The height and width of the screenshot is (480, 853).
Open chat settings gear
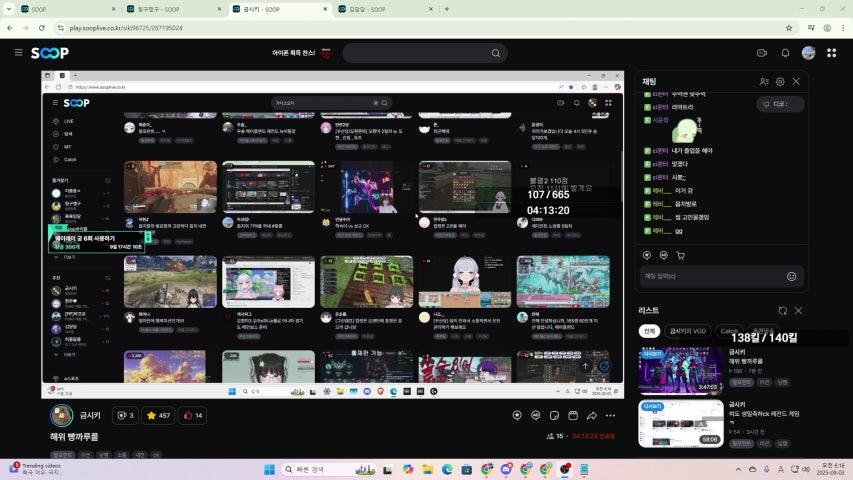coord(780,82)
